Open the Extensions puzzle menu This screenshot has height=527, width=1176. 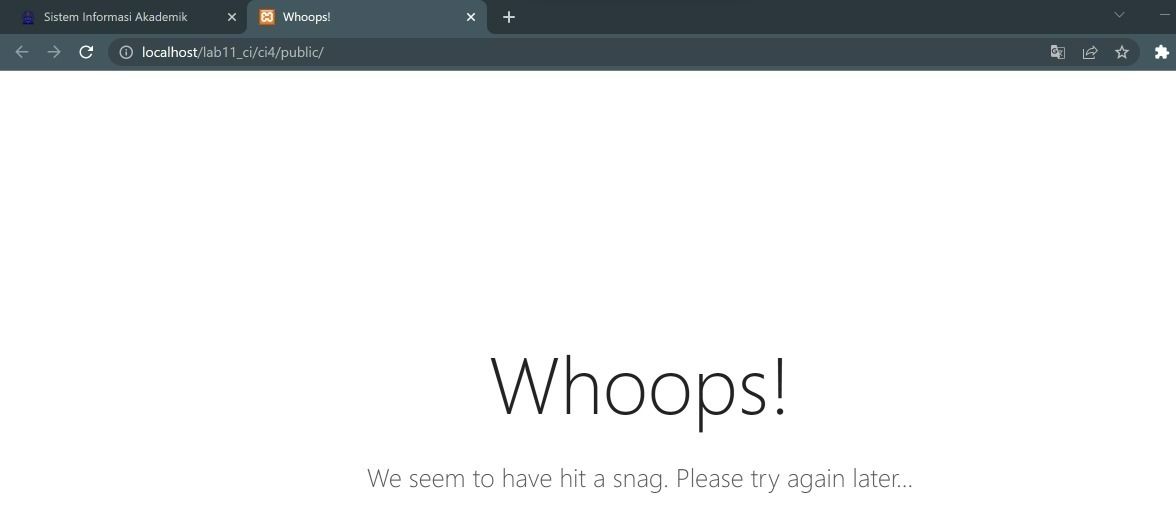pos(1161,52)
